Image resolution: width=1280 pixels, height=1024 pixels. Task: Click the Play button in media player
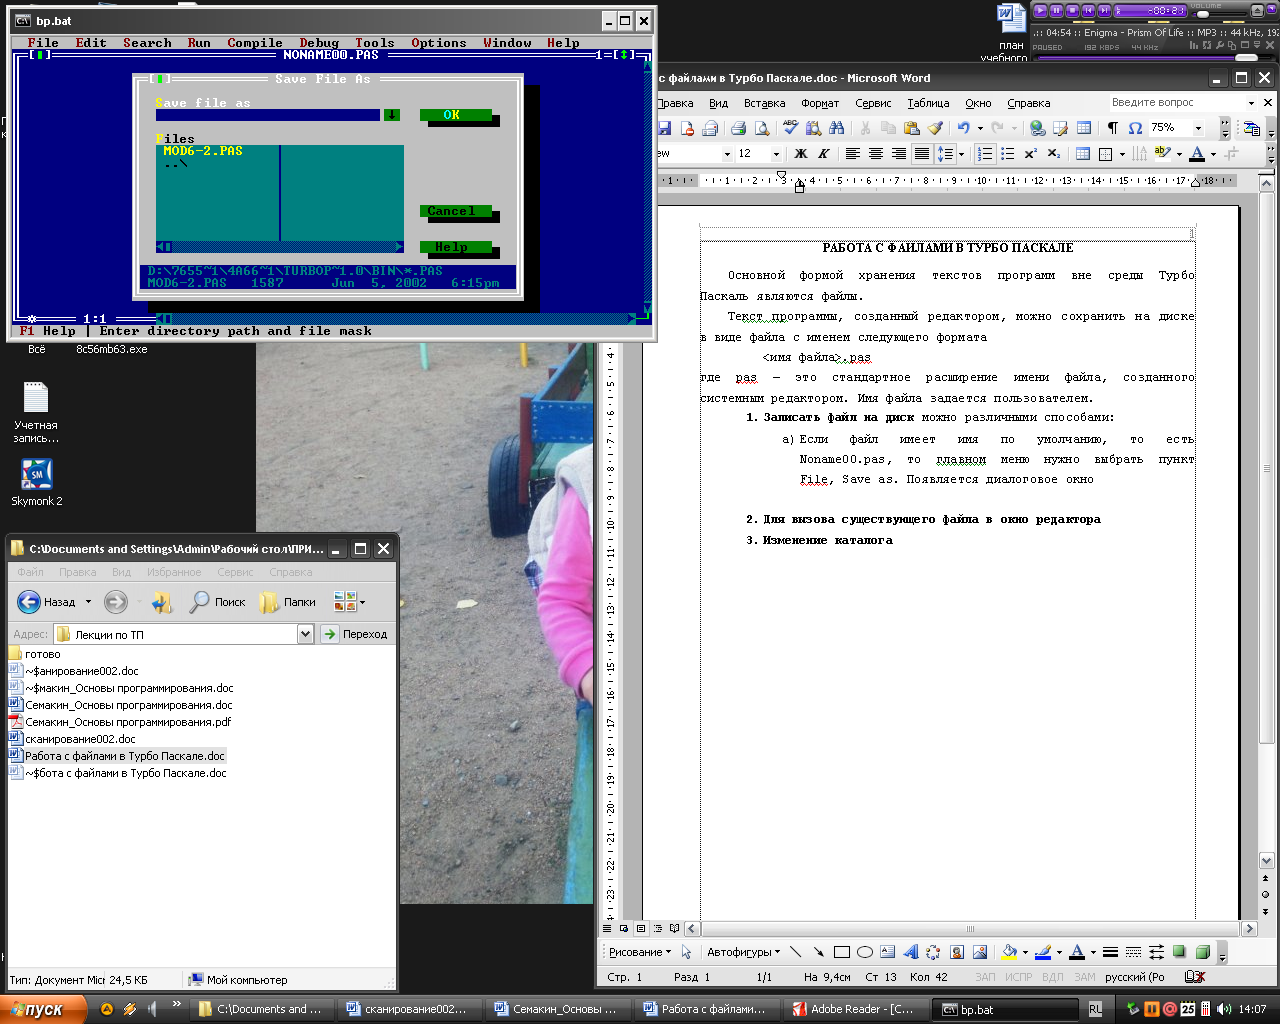tap(1040, 10)
